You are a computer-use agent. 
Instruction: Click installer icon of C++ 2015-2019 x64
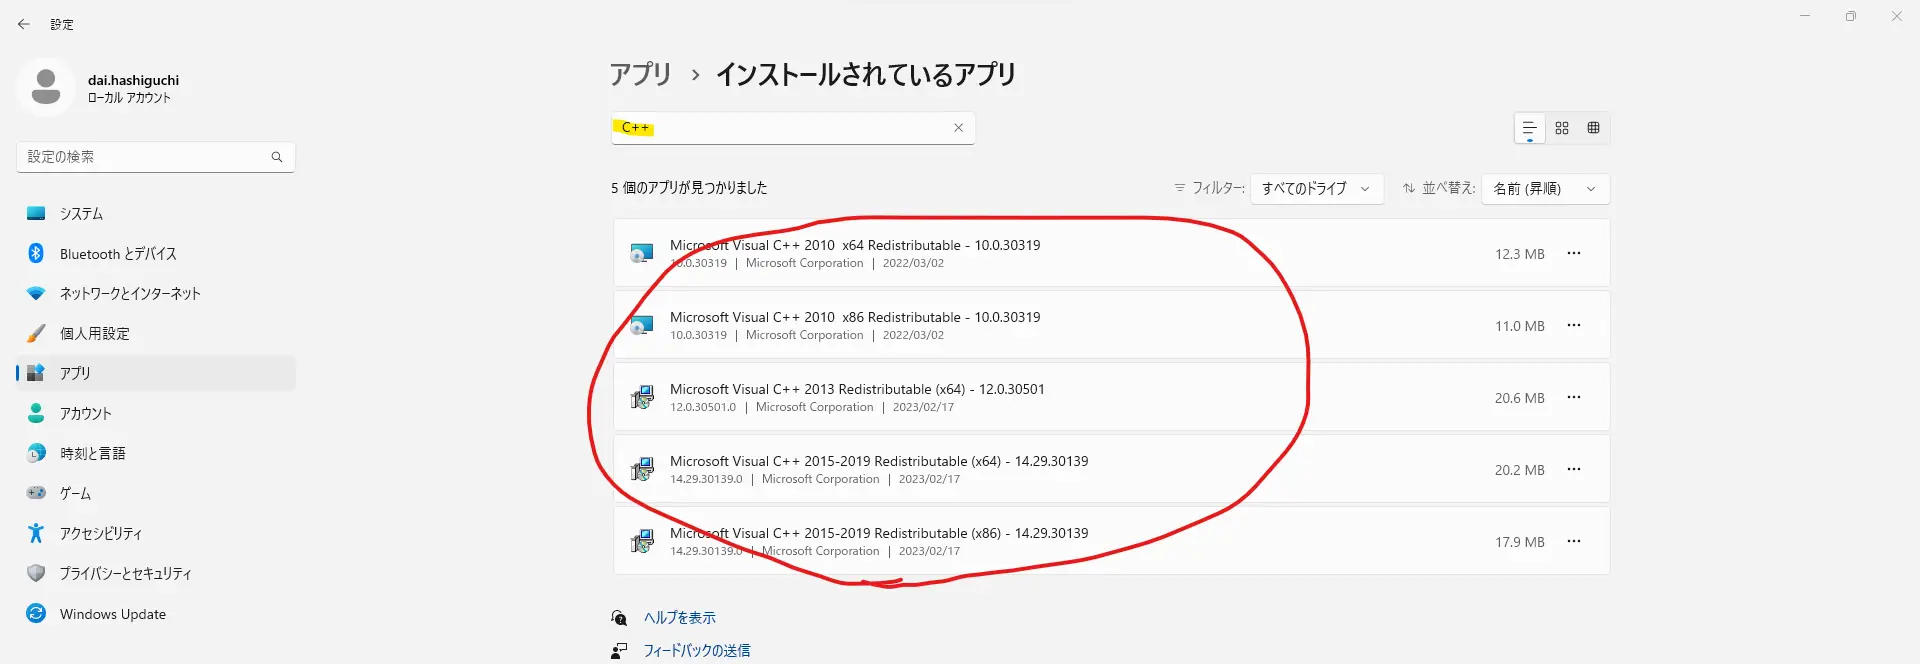pos(642,469)
